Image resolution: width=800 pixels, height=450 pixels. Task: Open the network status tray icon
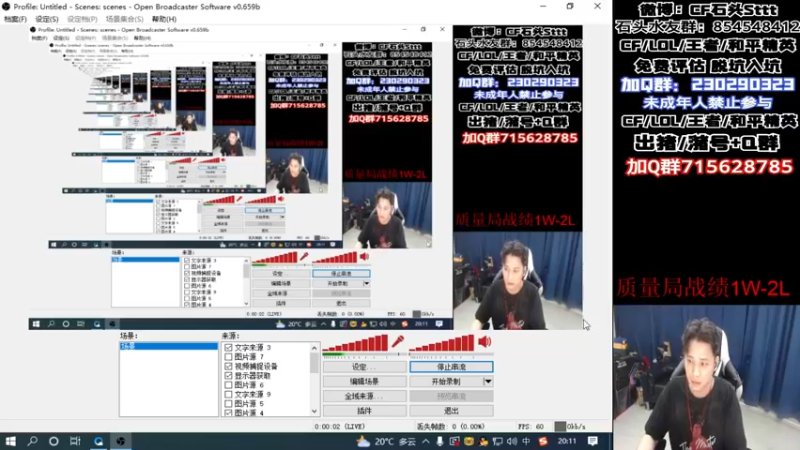tap(497, 441)
